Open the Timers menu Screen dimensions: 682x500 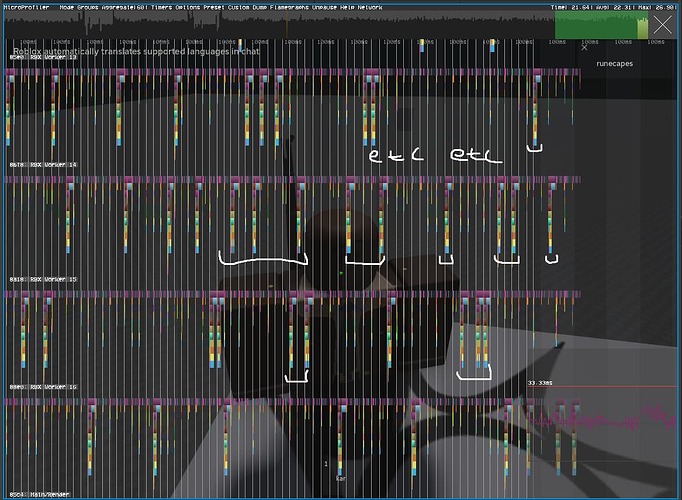pyautogui.click(x=162, y=7)
